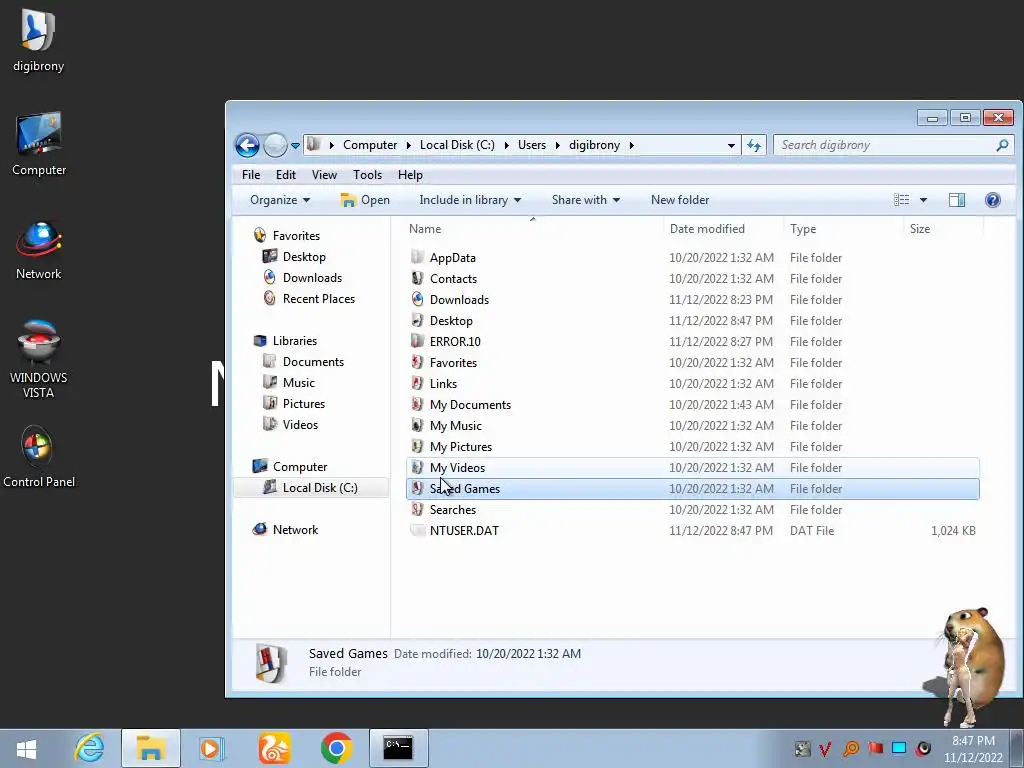Select the My Music folder icon
Viewport: 1024px width, 768px height.
click(417, 425)
